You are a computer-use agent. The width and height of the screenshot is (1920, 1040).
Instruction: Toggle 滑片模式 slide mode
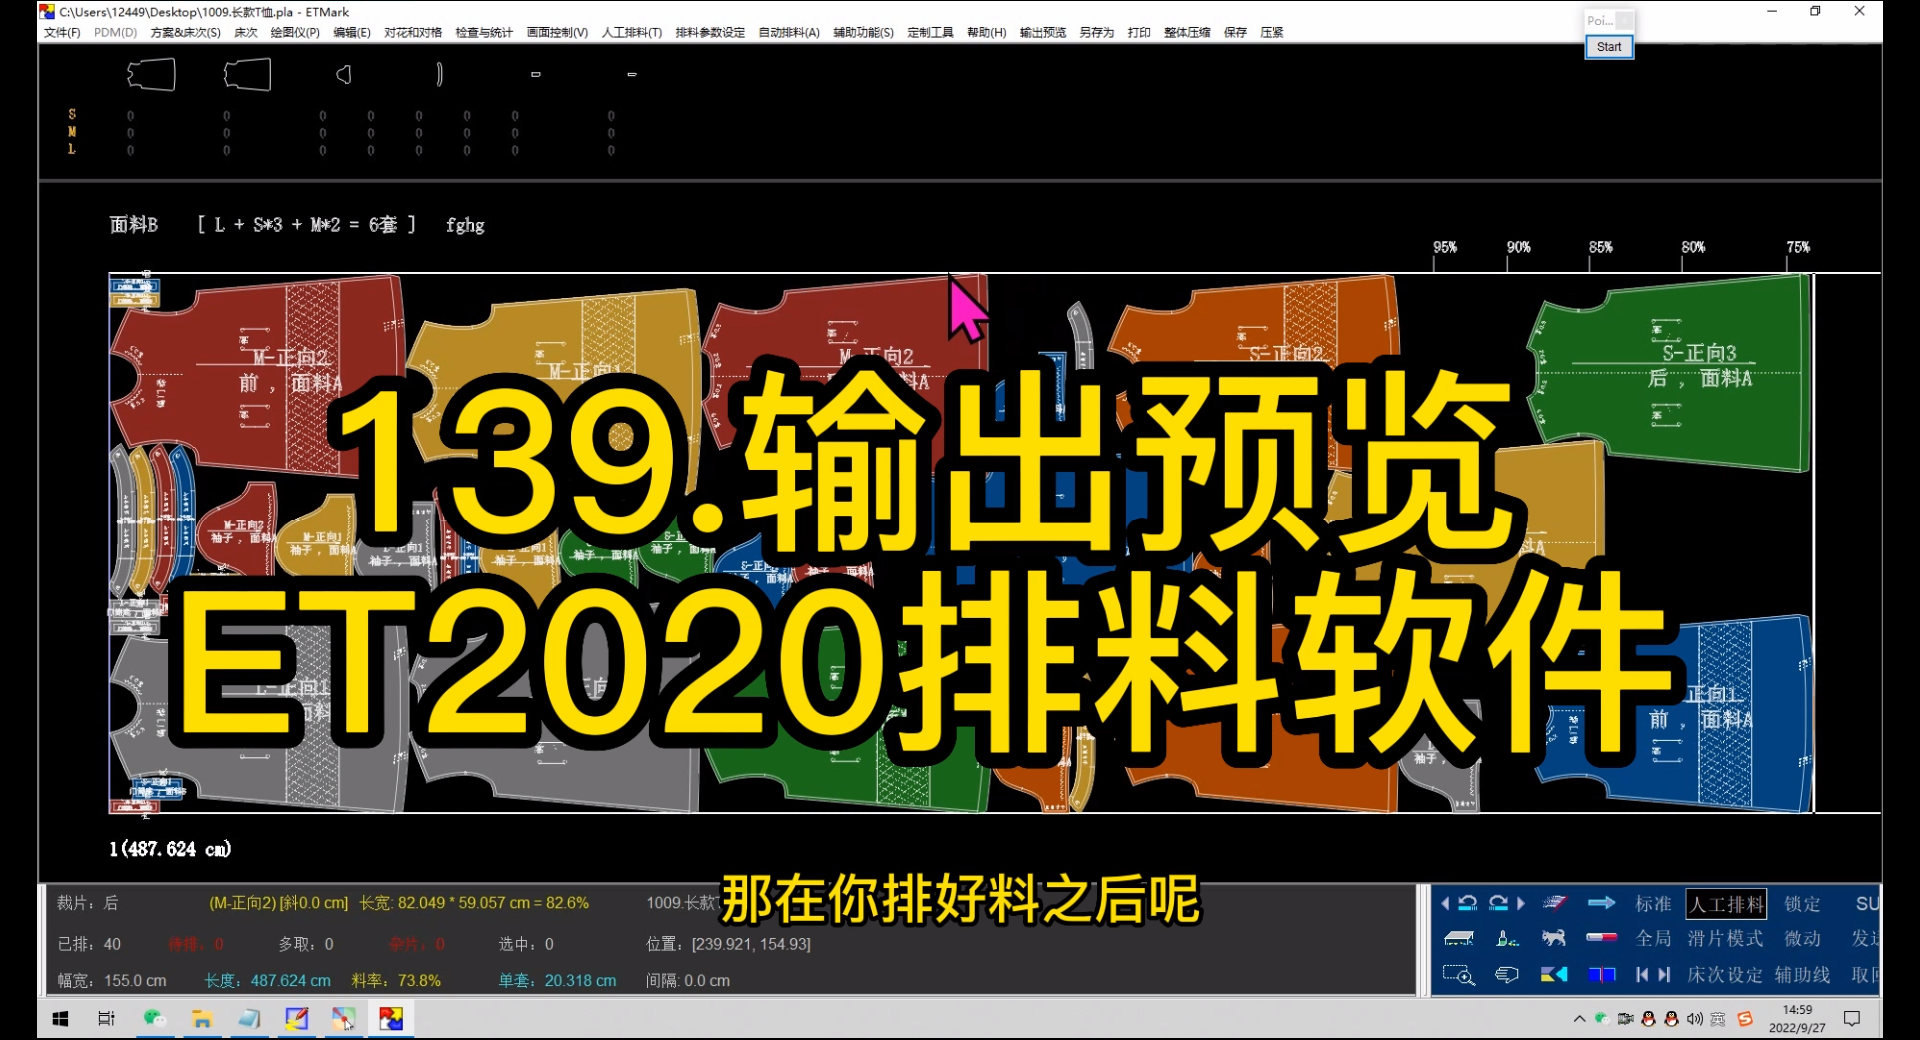(1725, 938)
